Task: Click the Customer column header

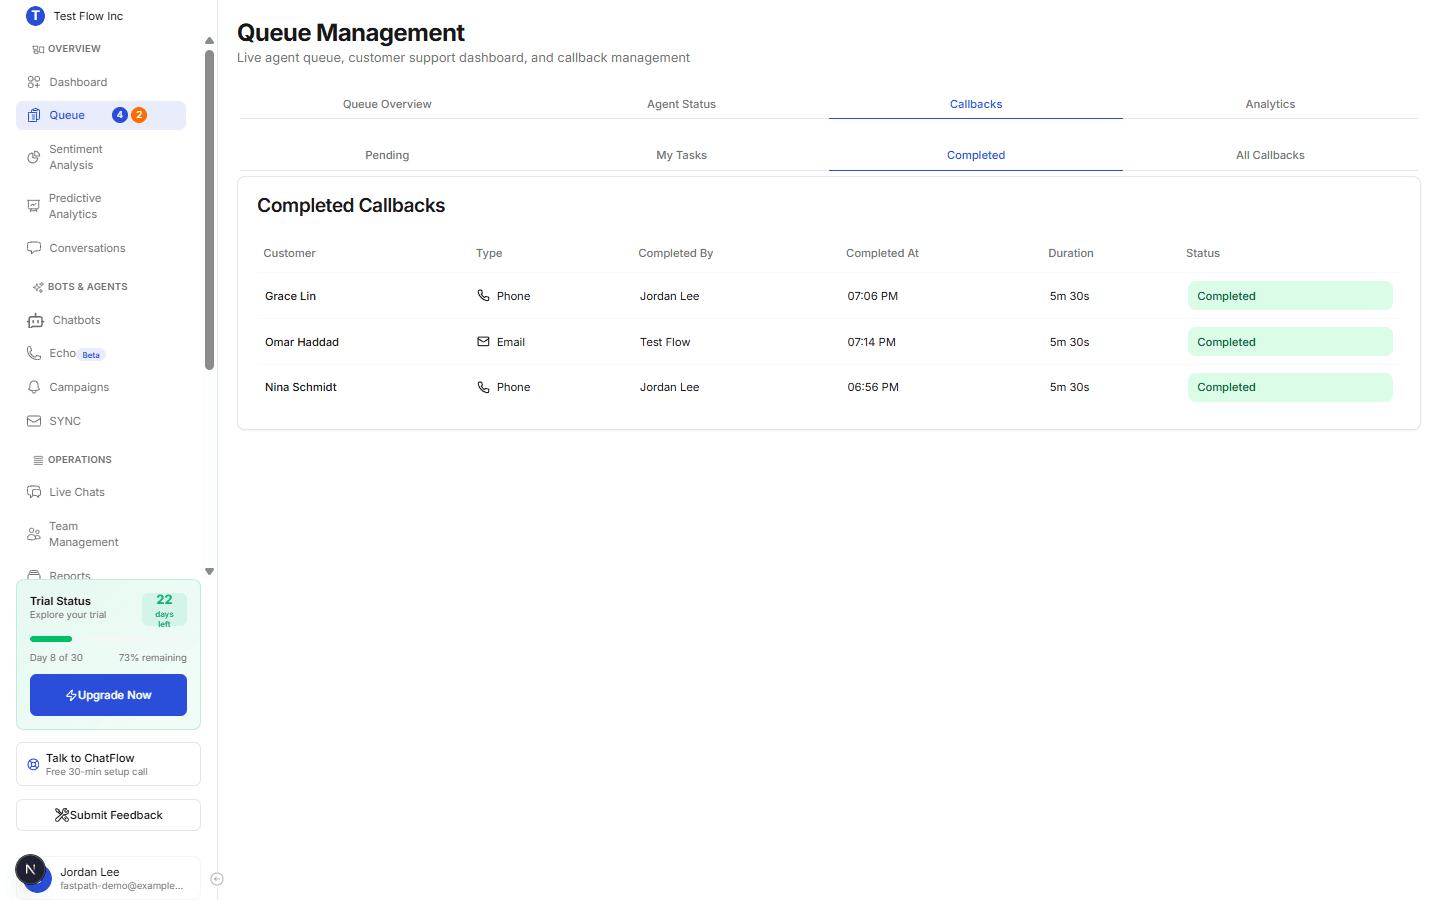Action: pos(289,253)
